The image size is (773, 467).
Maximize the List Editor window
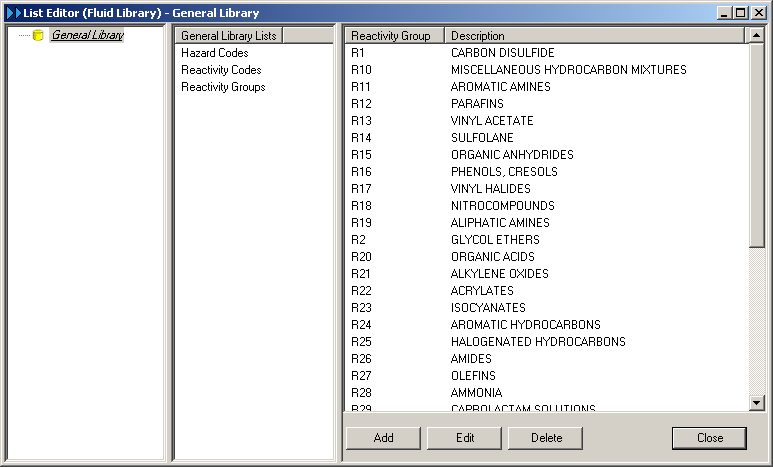click(740, 13)
